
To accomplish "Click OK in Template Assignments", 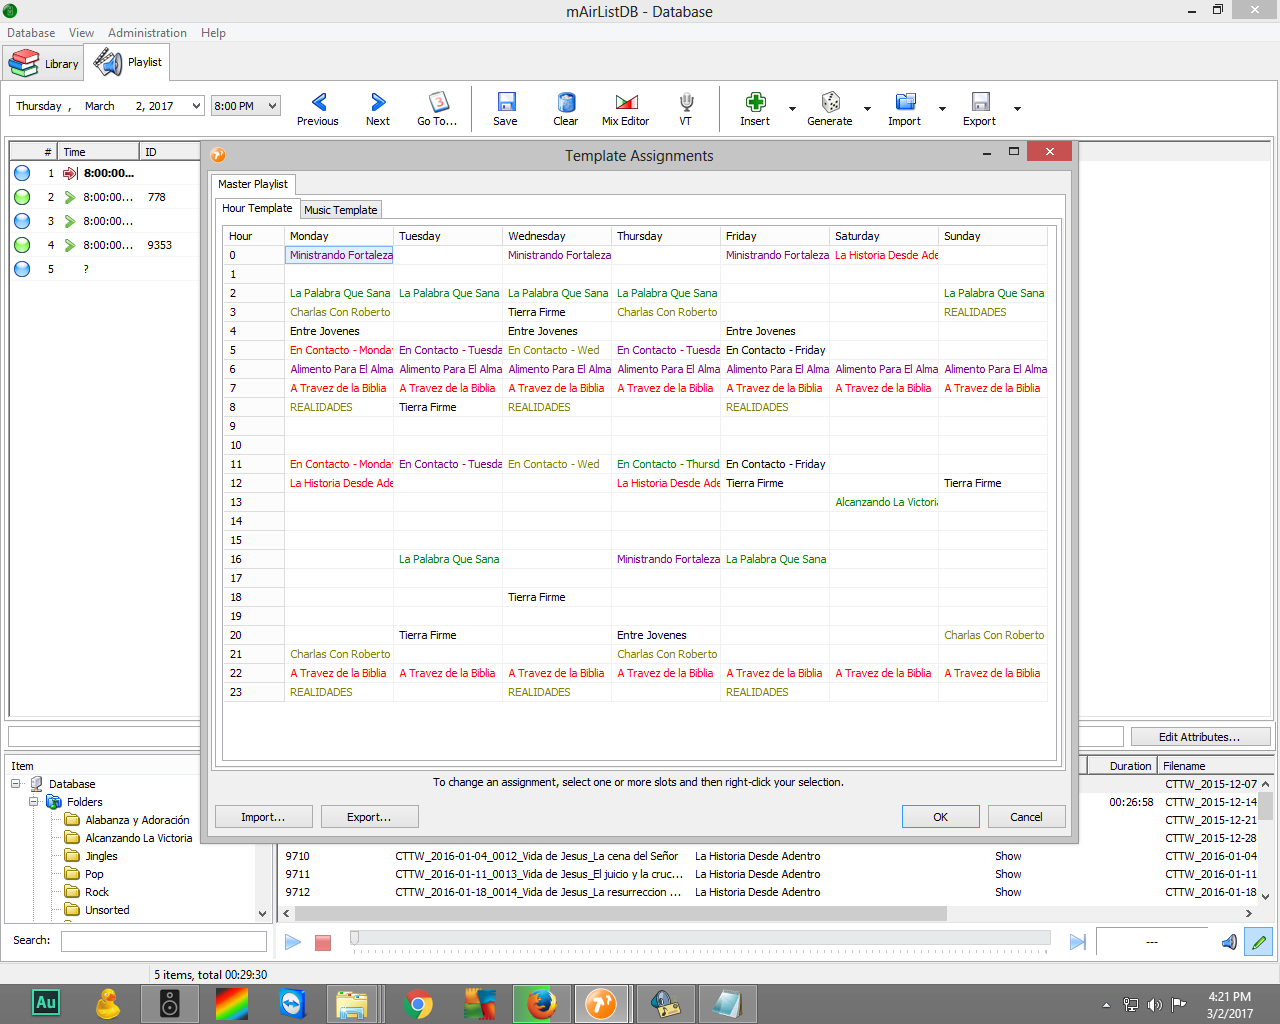I will pos(941,817).
